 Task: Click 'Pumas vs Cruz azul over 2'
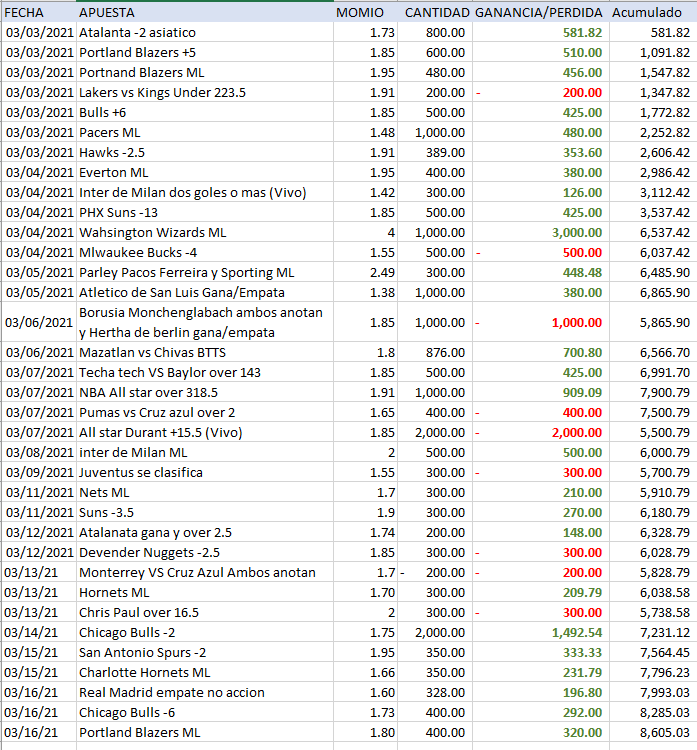click(205, 412)
